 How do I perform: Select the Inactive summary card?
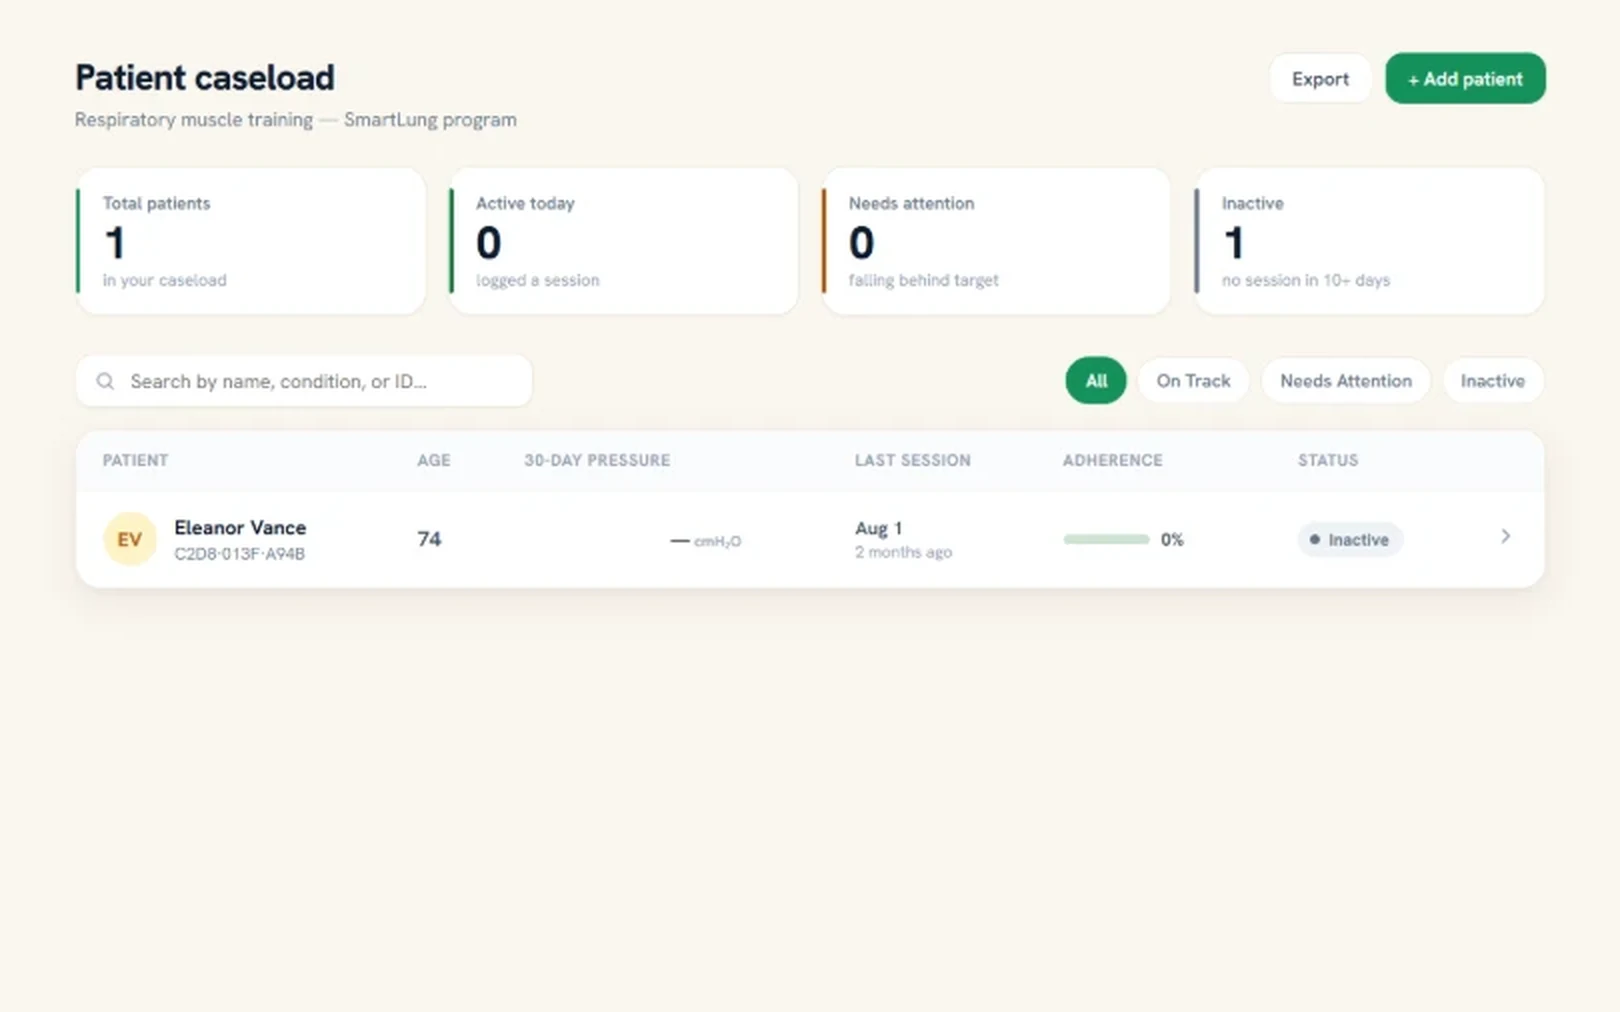click(x=1369, y=241)
